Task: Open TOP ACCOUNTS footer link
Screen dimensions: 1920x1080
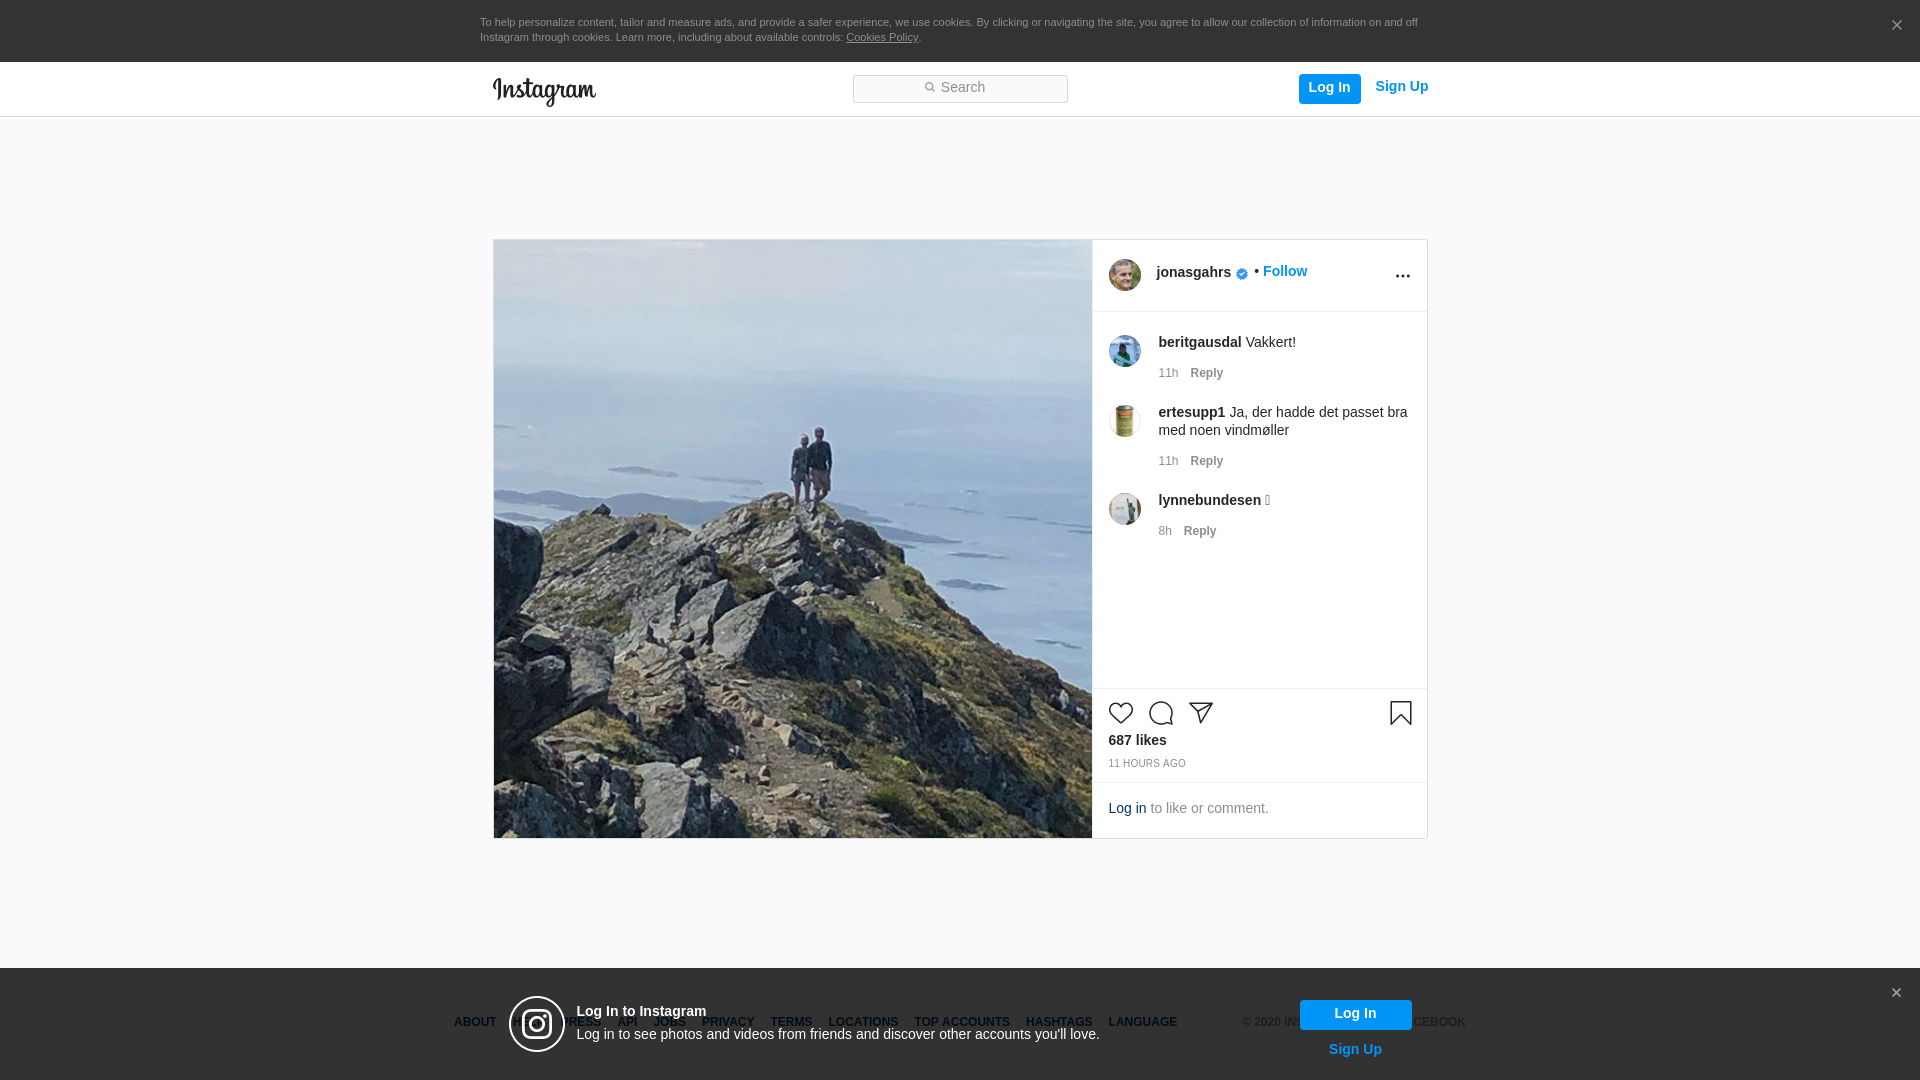Action: (962, 1022)
